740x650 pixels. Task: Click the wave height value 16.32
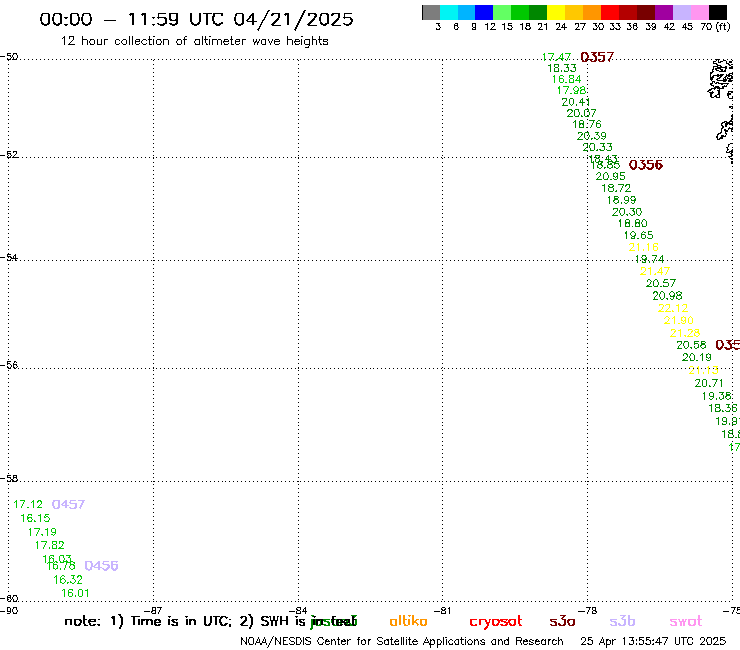click(x=68, y=580)
